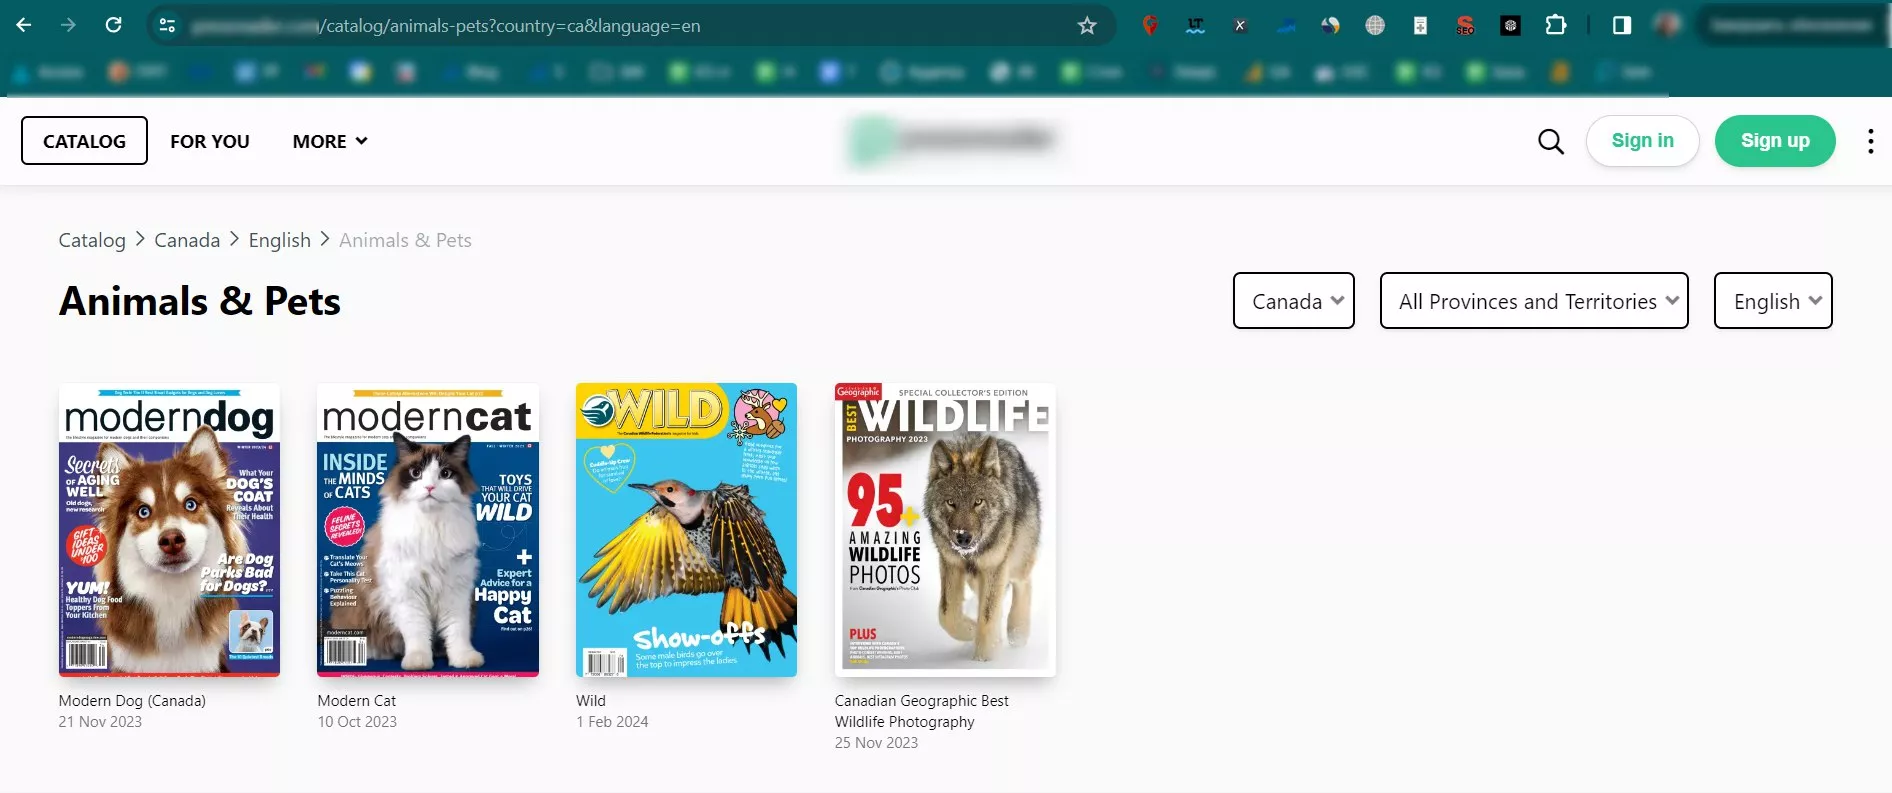Select Animals & Pets breadcrumb text

(x=405, y=240)
